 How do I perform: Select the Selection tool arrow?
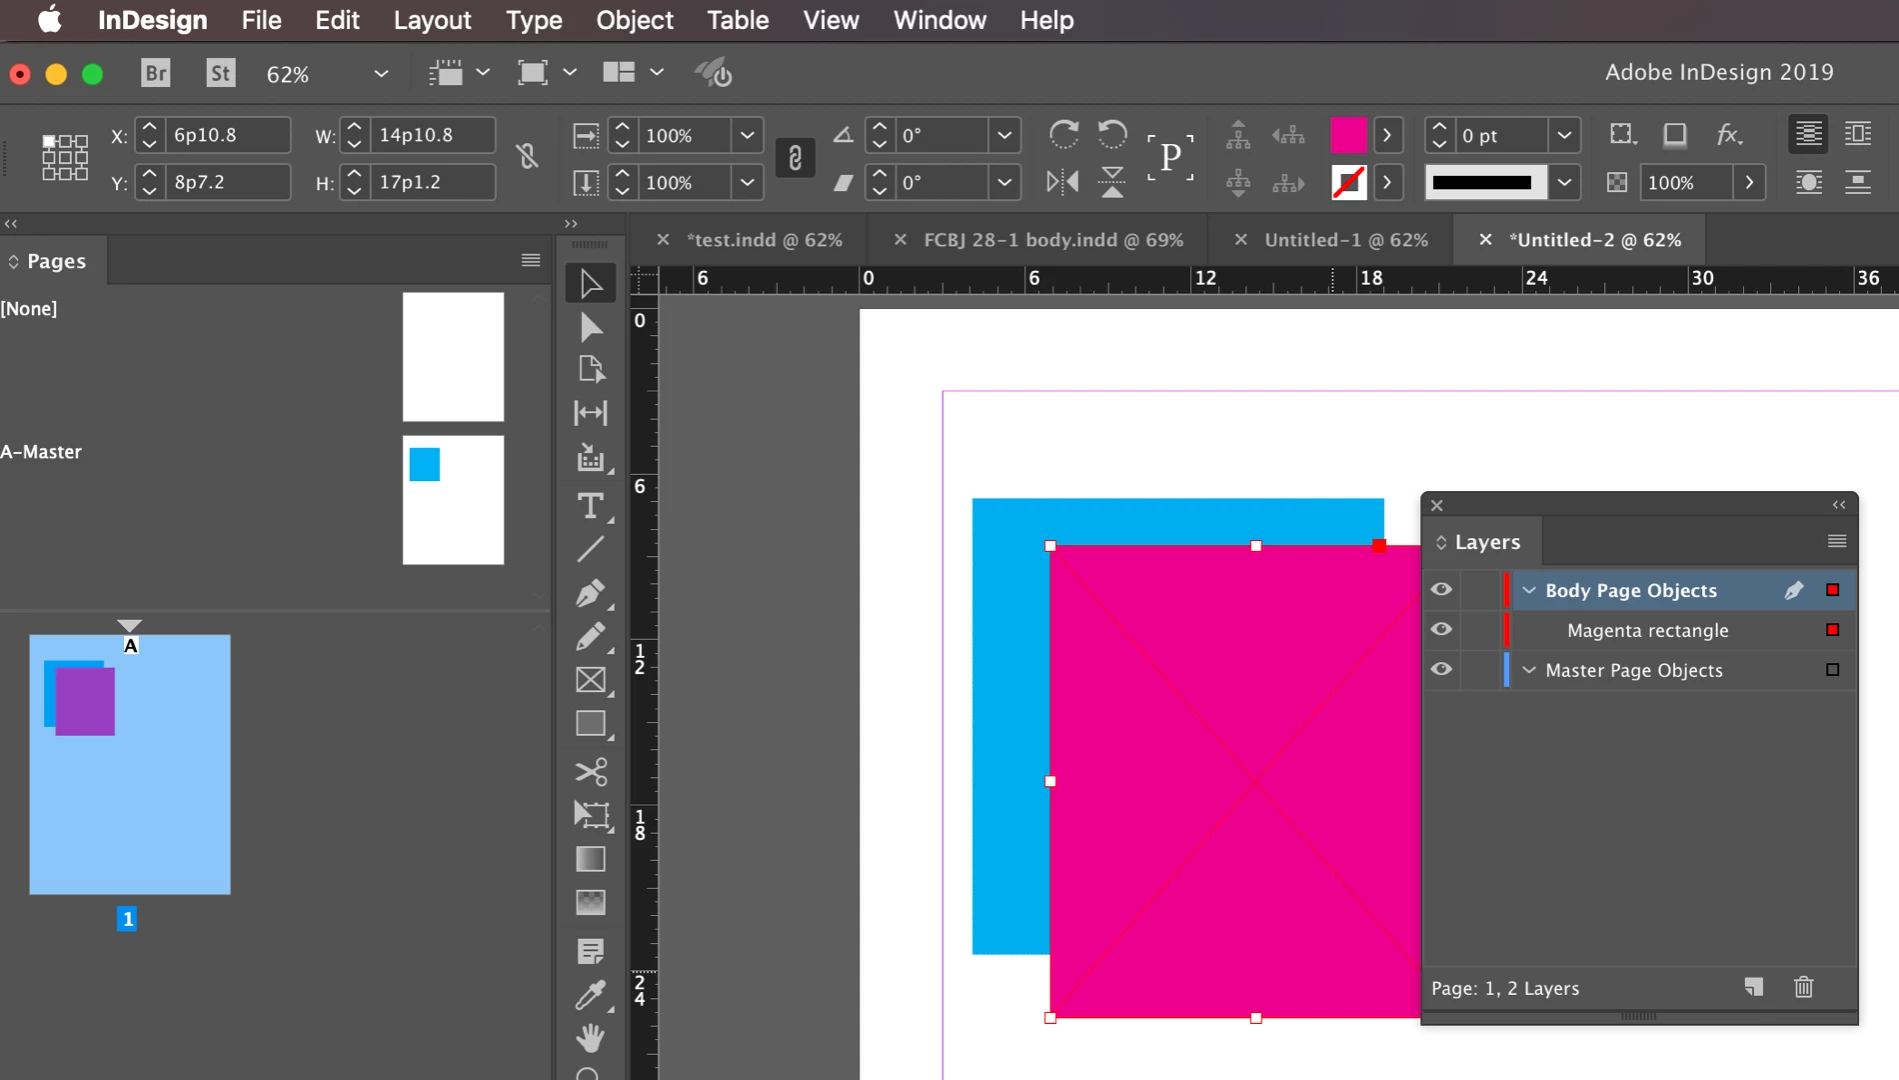point(590,284)
